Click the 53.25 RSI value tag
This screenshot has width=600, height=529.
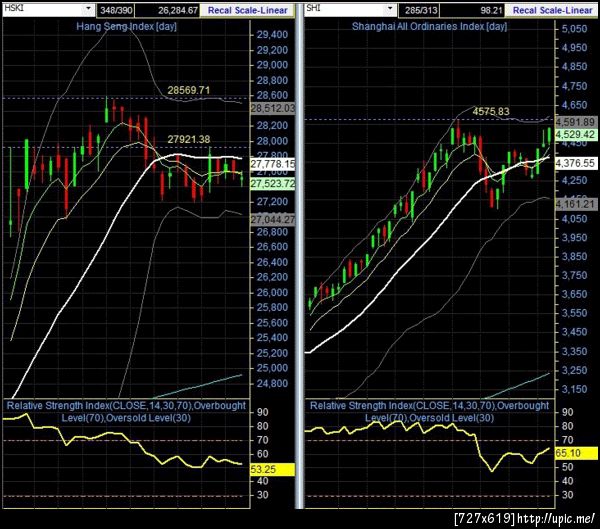[272, 469]
